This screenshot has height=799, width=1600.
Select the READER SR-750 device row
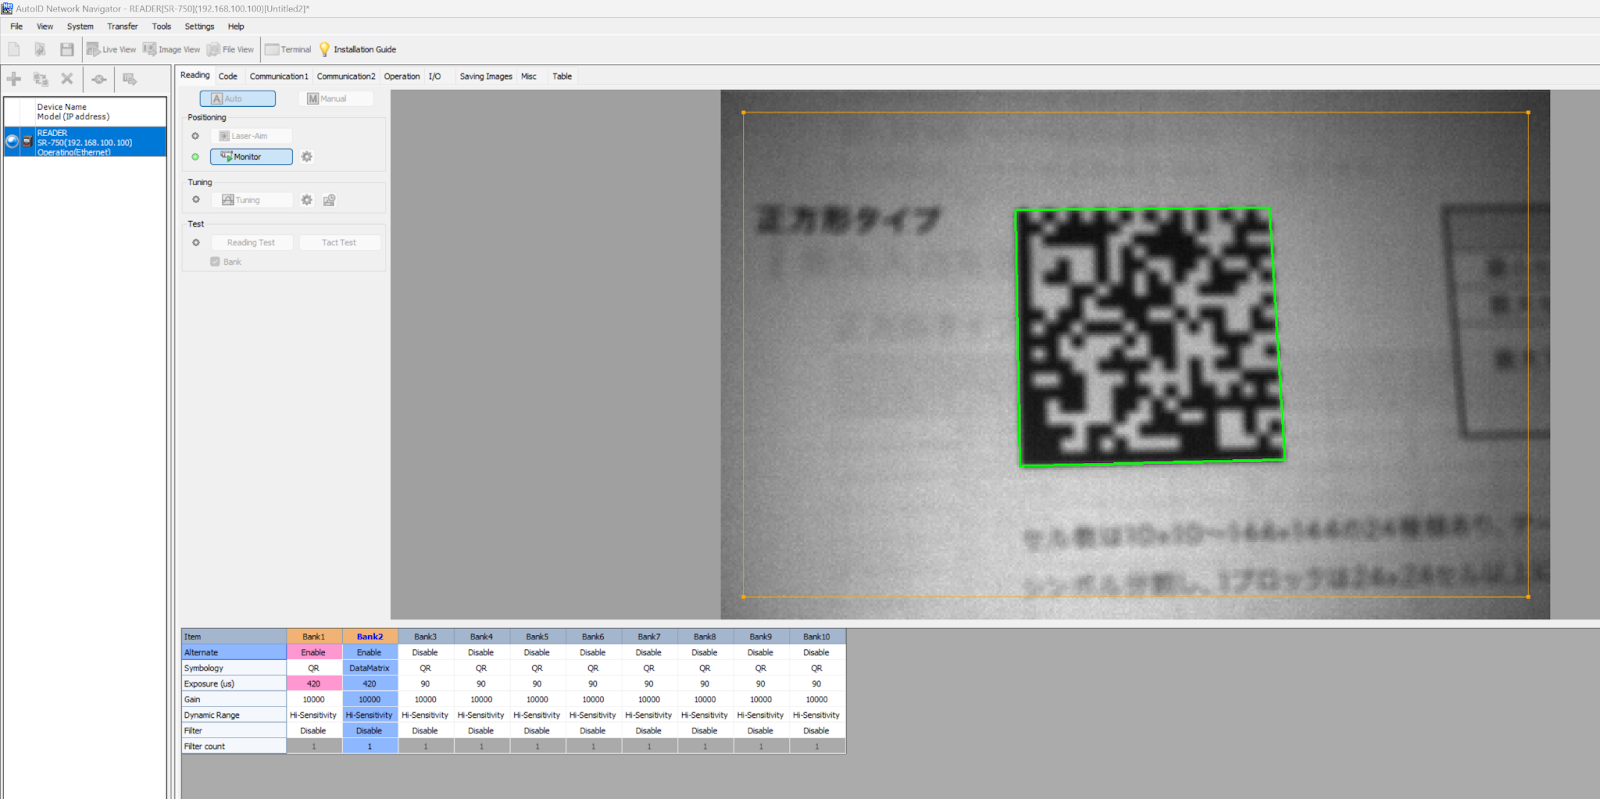click(x=85, y=142)
